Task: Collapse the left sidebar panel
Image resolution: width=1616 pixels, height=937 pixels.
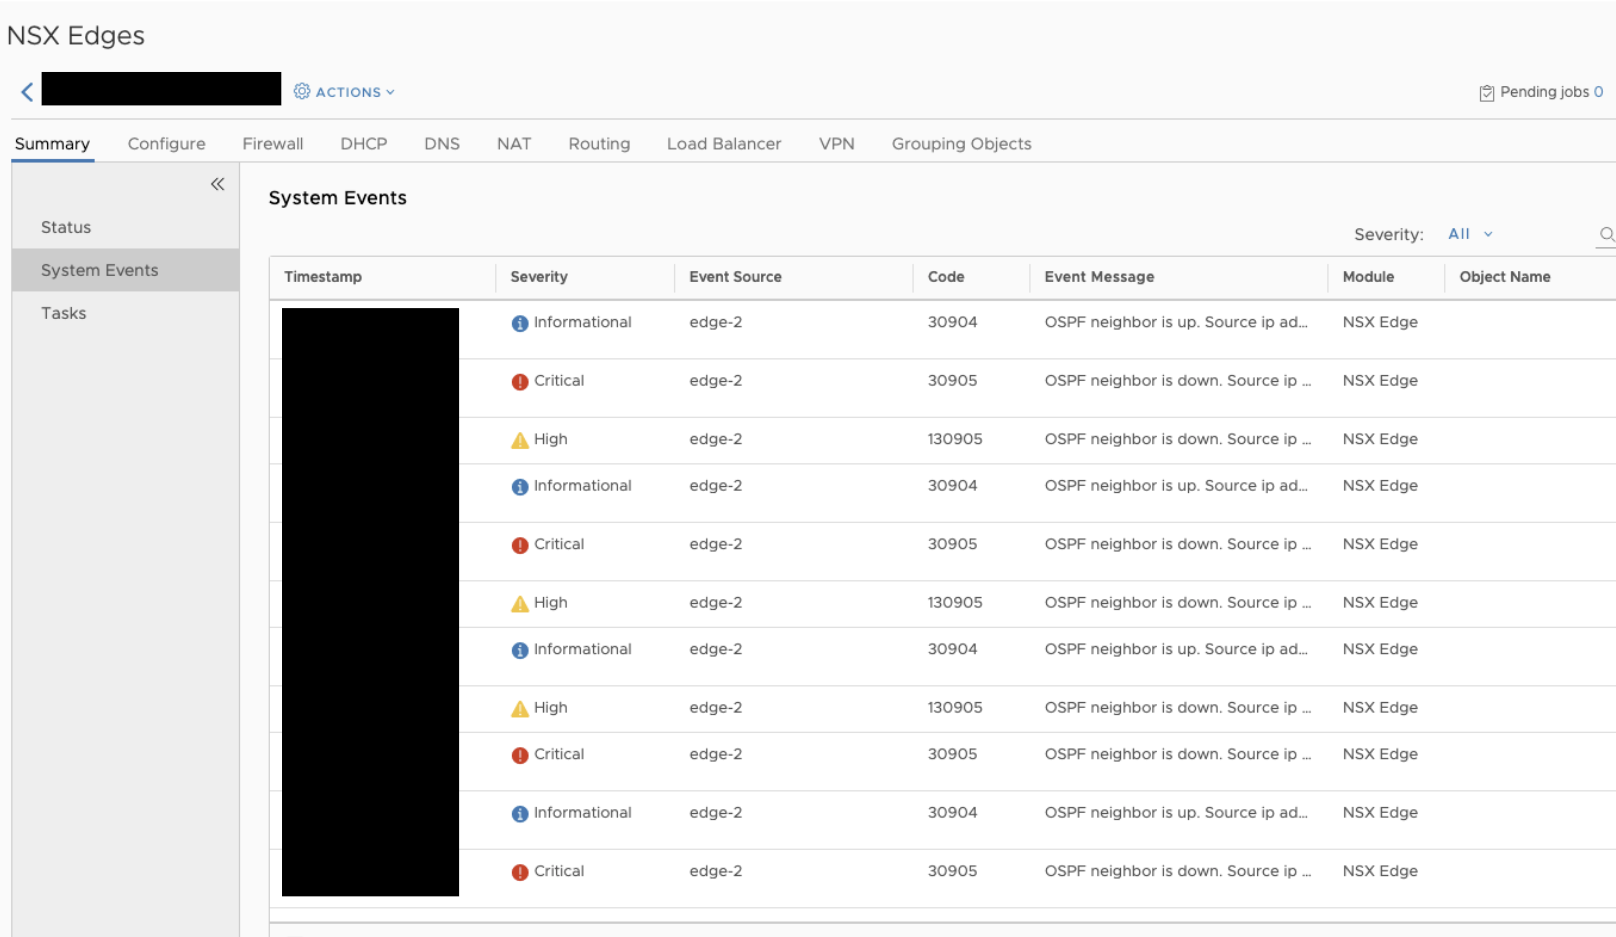Action: (x=217, y=184)
